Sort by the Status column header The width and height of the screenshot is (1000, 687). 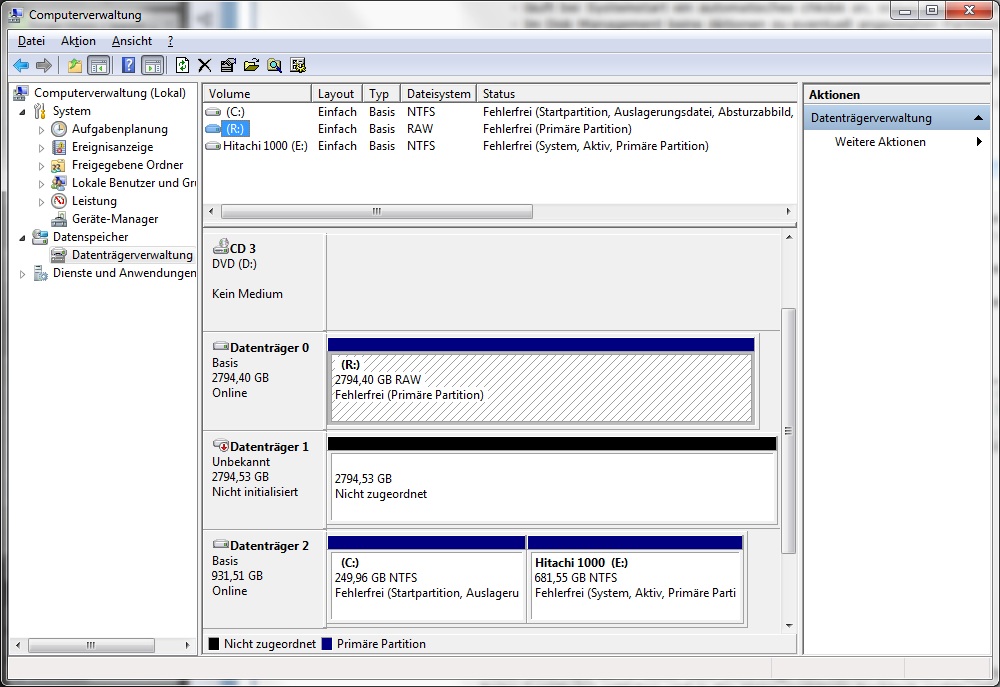(637, 94)
